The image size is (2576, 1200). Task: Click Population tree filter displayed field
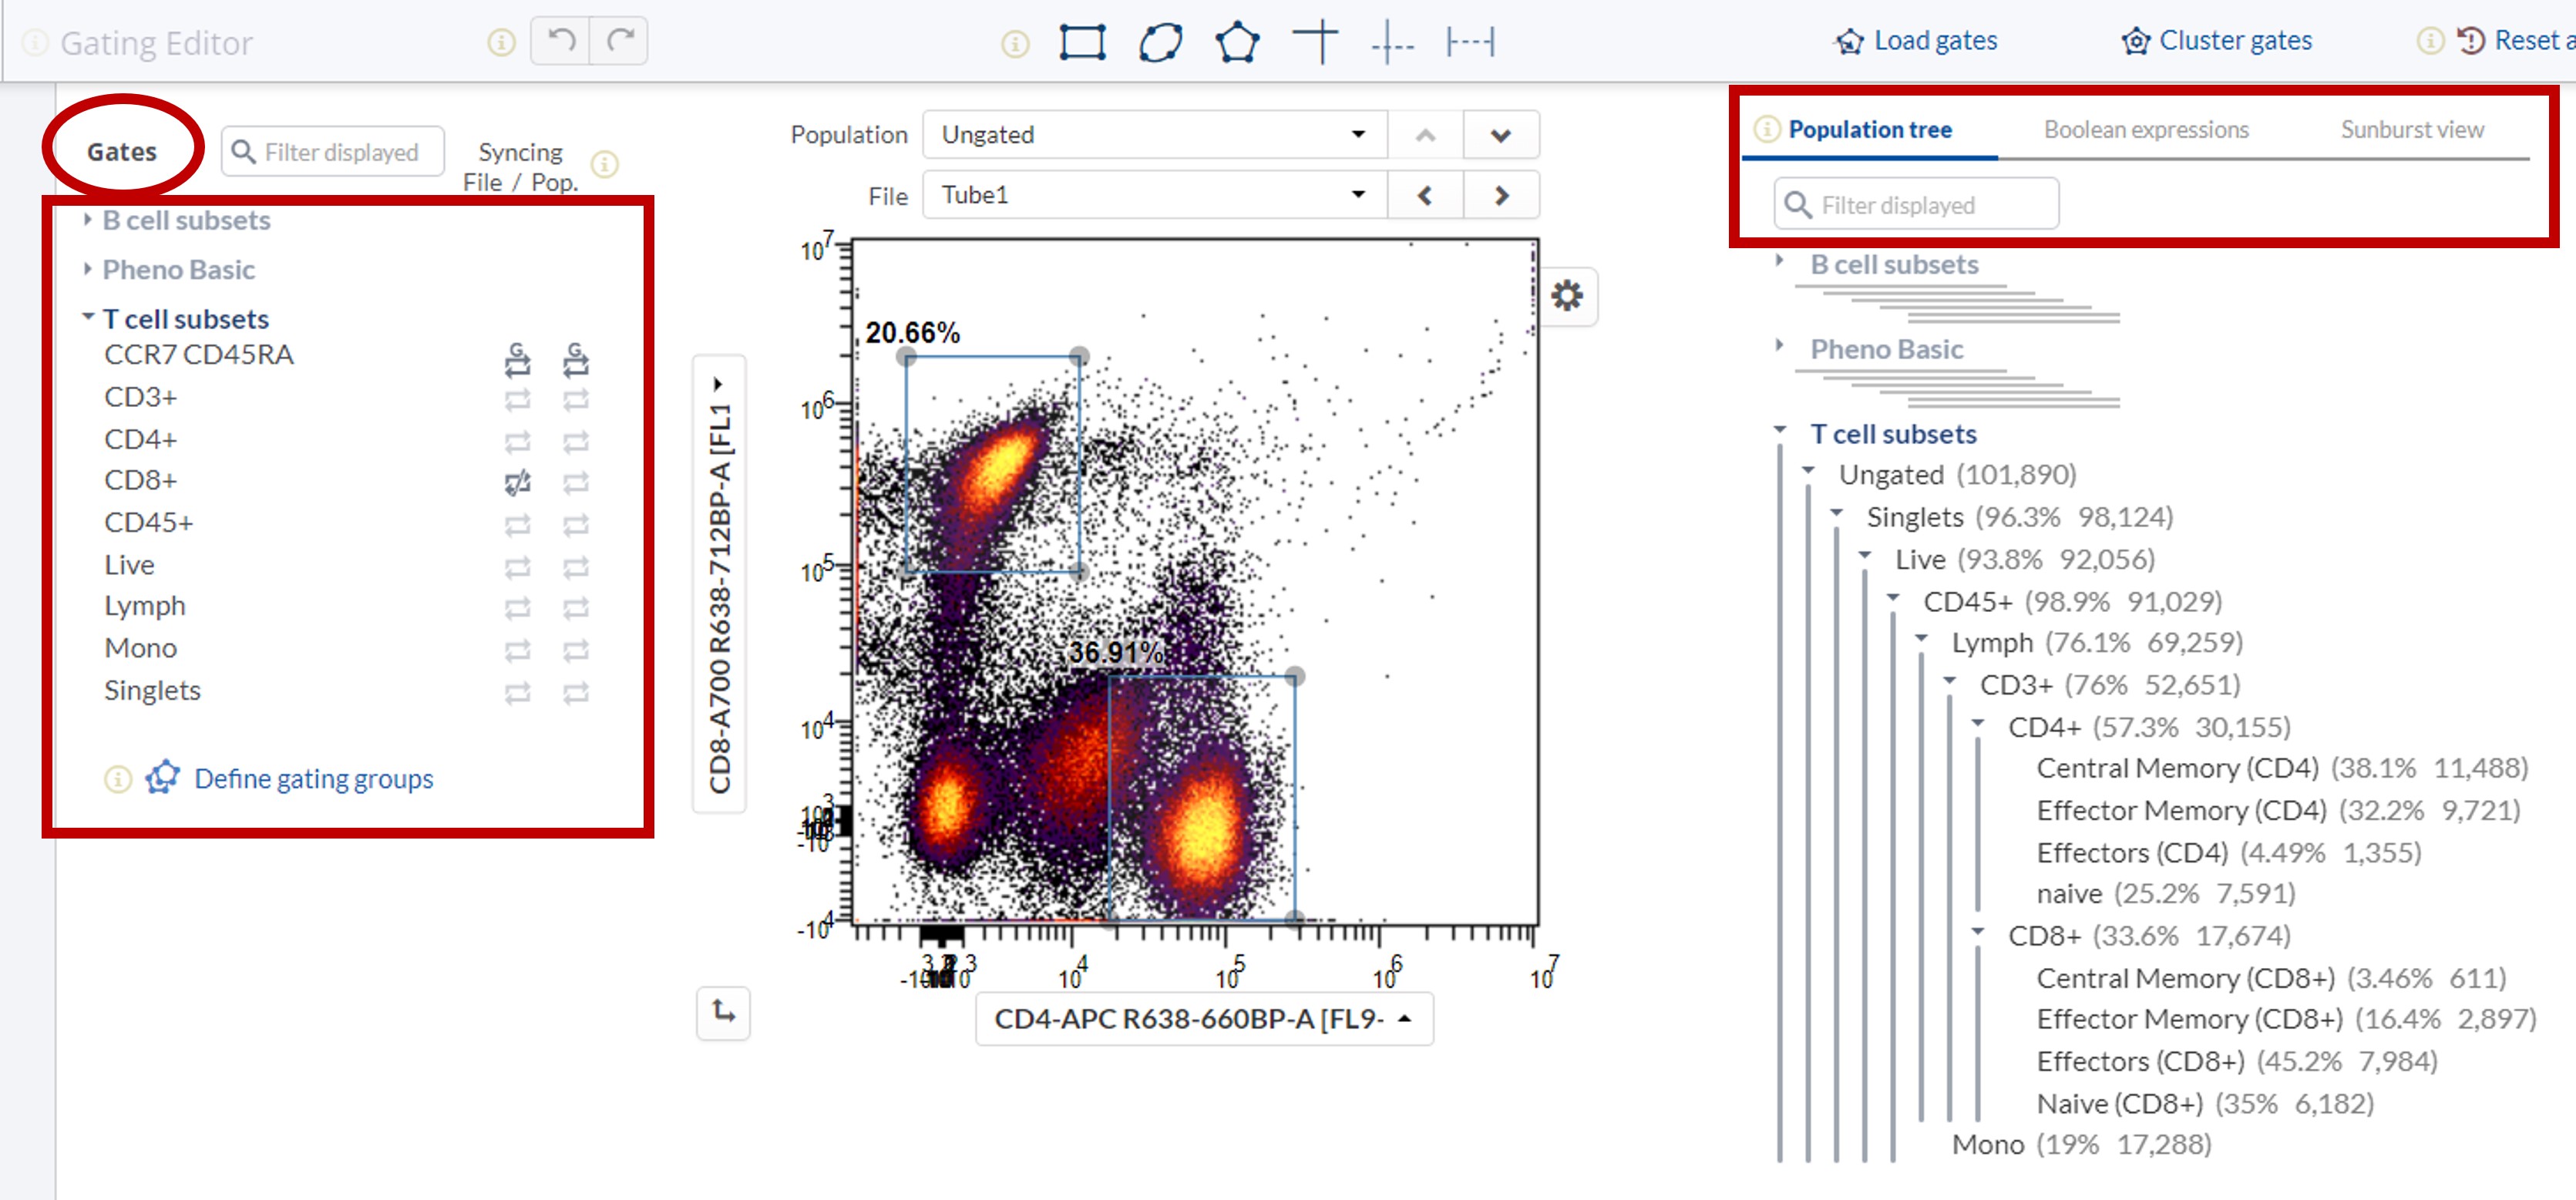click(x=1916, y=205)
